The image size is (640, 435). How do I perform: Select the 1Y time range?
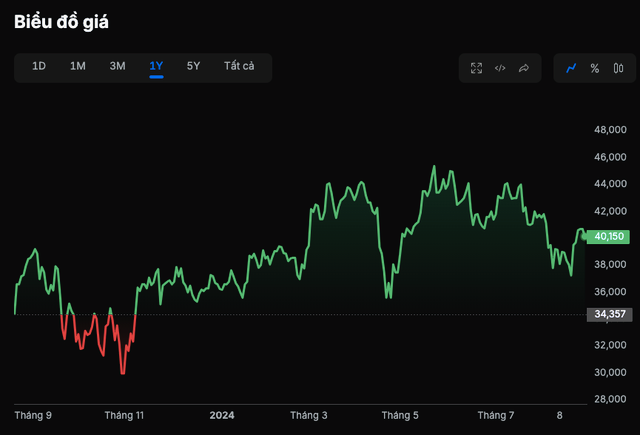(x=156, y=66)
